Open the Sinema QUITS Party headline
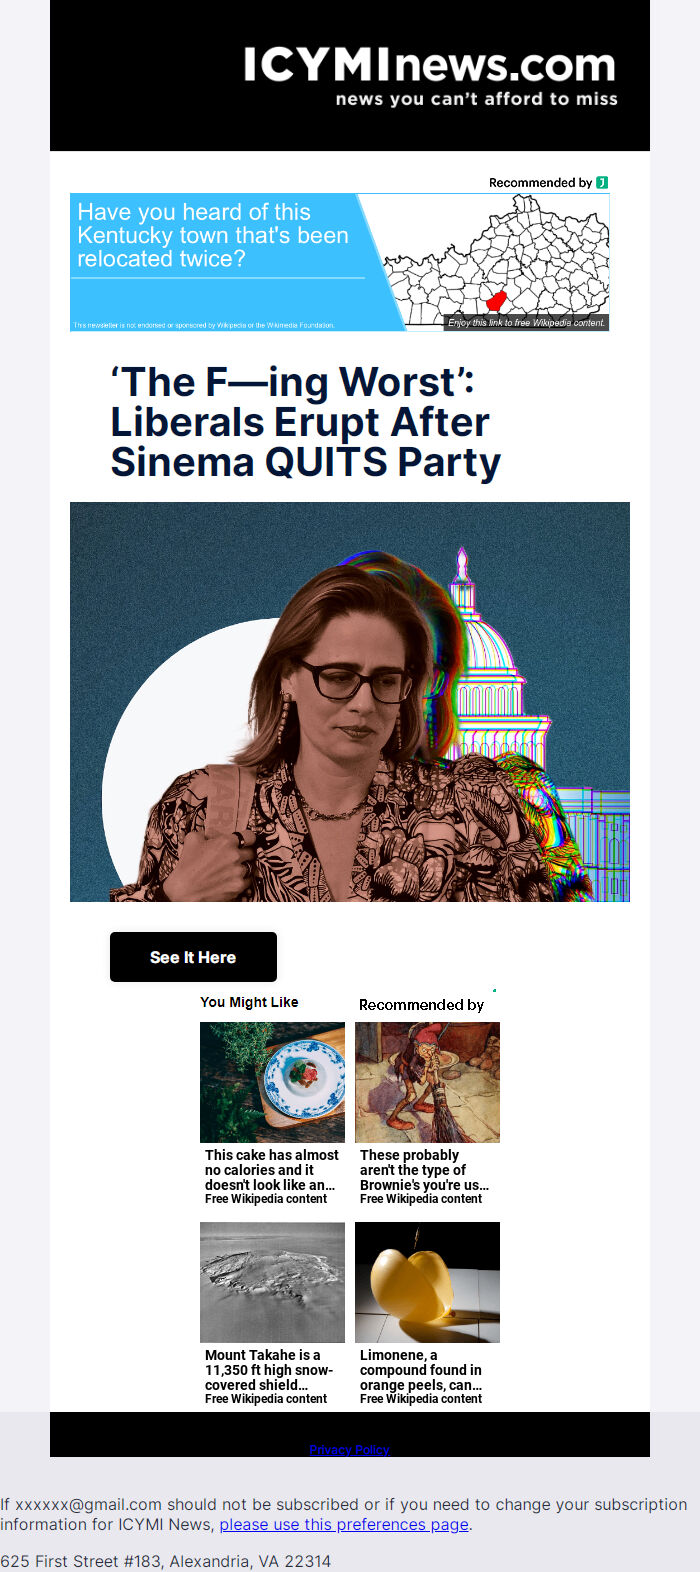The height and width of the screenshot is (1572, 700). click(305, 422)
